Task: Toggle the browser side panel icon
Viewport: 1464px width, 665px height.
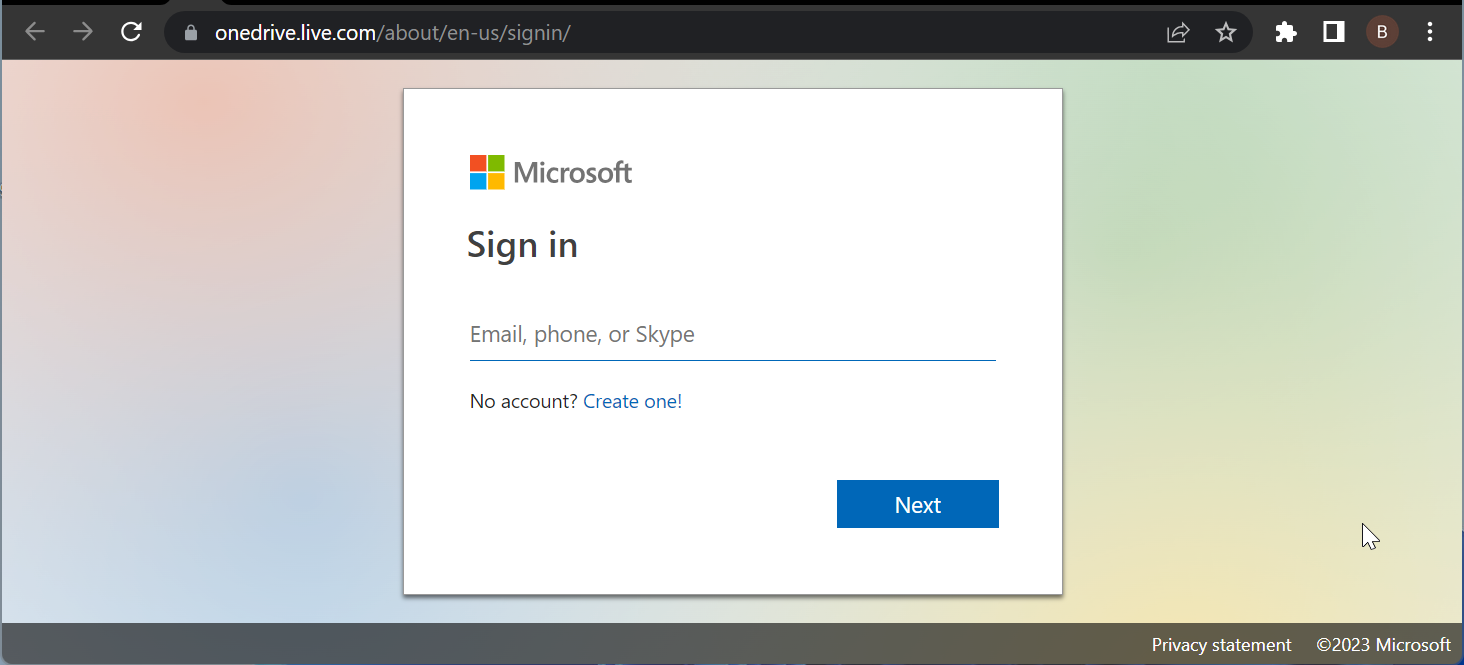Action: click(1333, 32)
